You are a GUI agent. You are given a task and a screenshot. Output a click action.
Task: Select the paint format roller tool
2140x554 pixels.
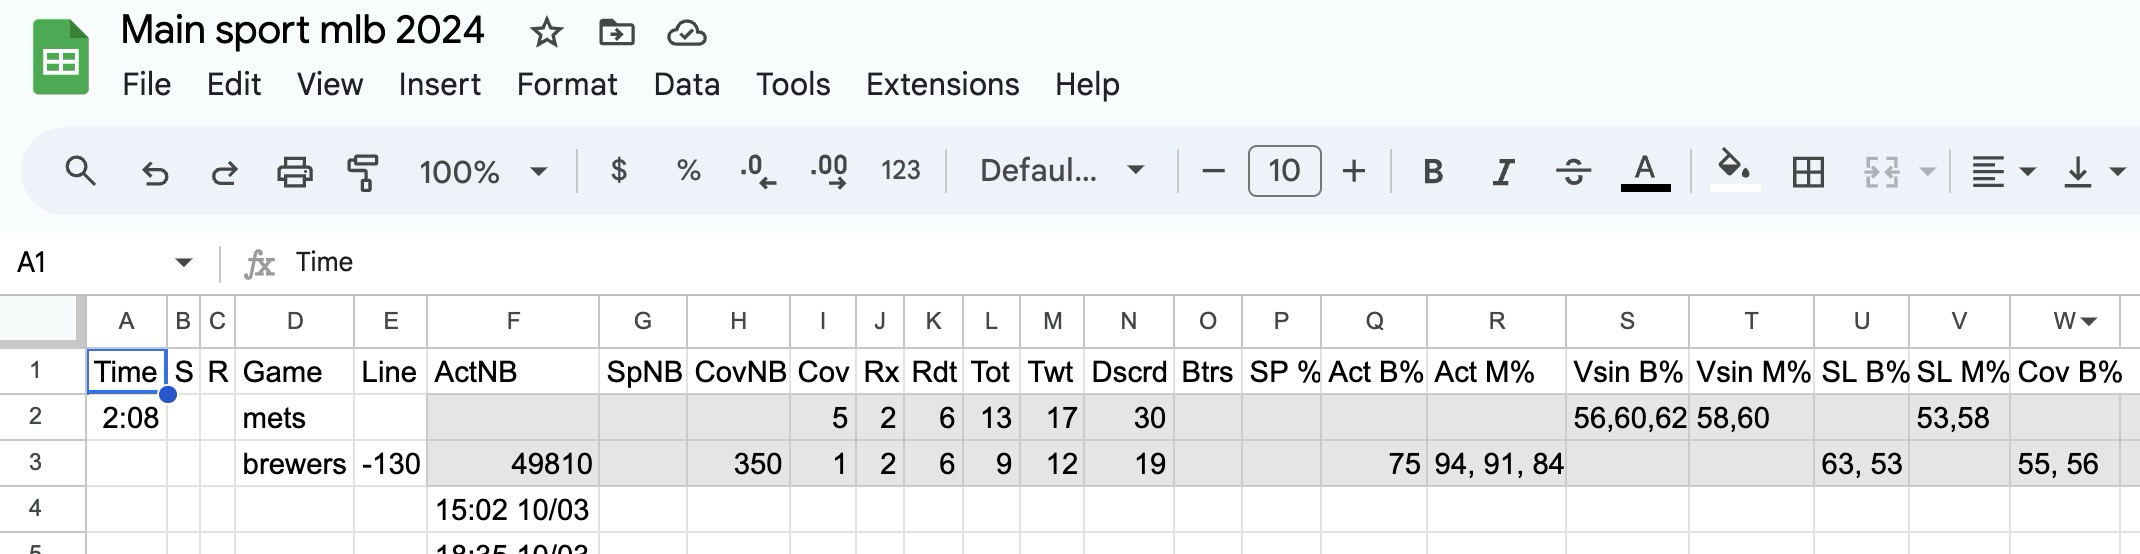coord(362,172)
